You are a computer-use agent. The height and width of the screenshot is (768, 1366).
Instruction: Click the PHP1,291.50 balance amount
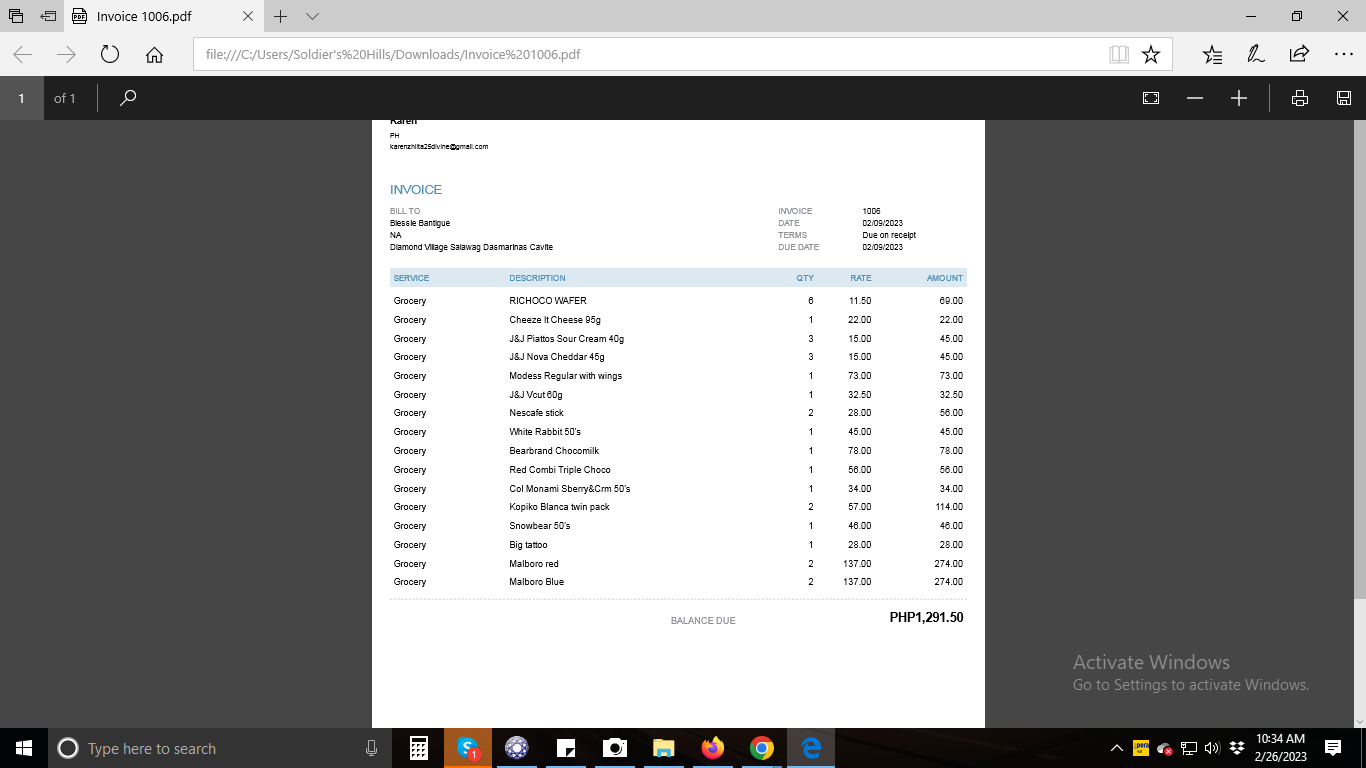(927, 618)
